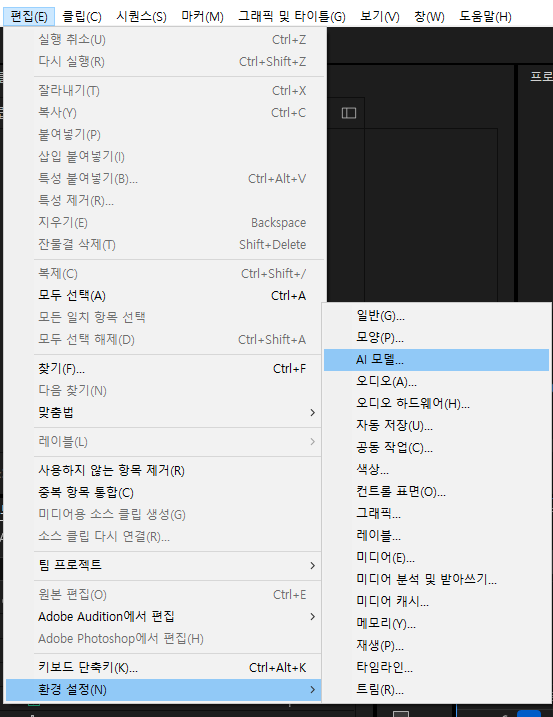Open 오디오(A)... preferences
Screen dimensions: 553x717
click(x=436, y=381)
